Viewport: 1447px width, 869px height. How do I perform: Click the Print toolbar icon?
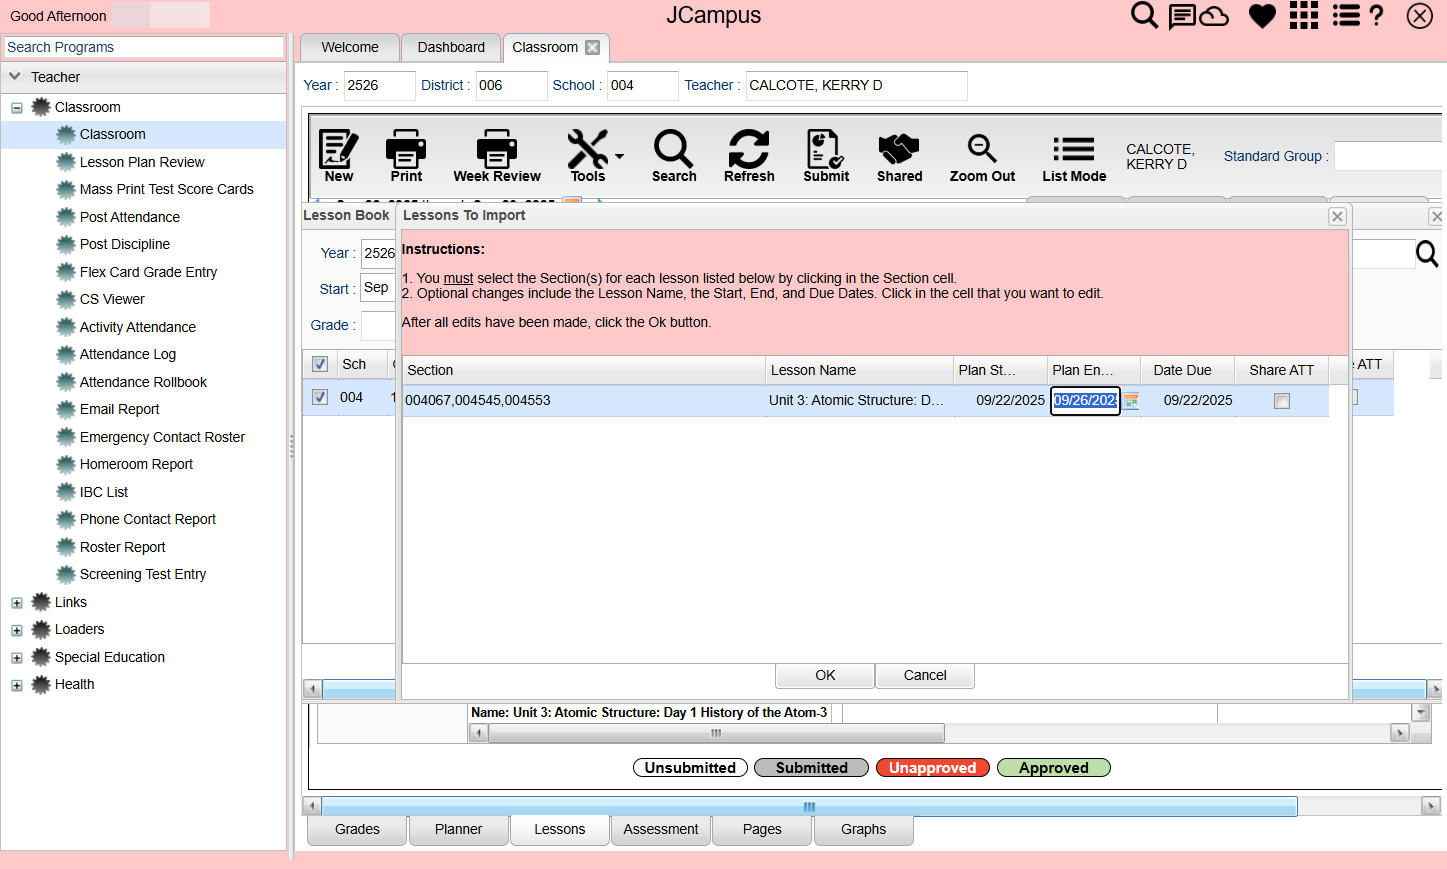[406, 156]
